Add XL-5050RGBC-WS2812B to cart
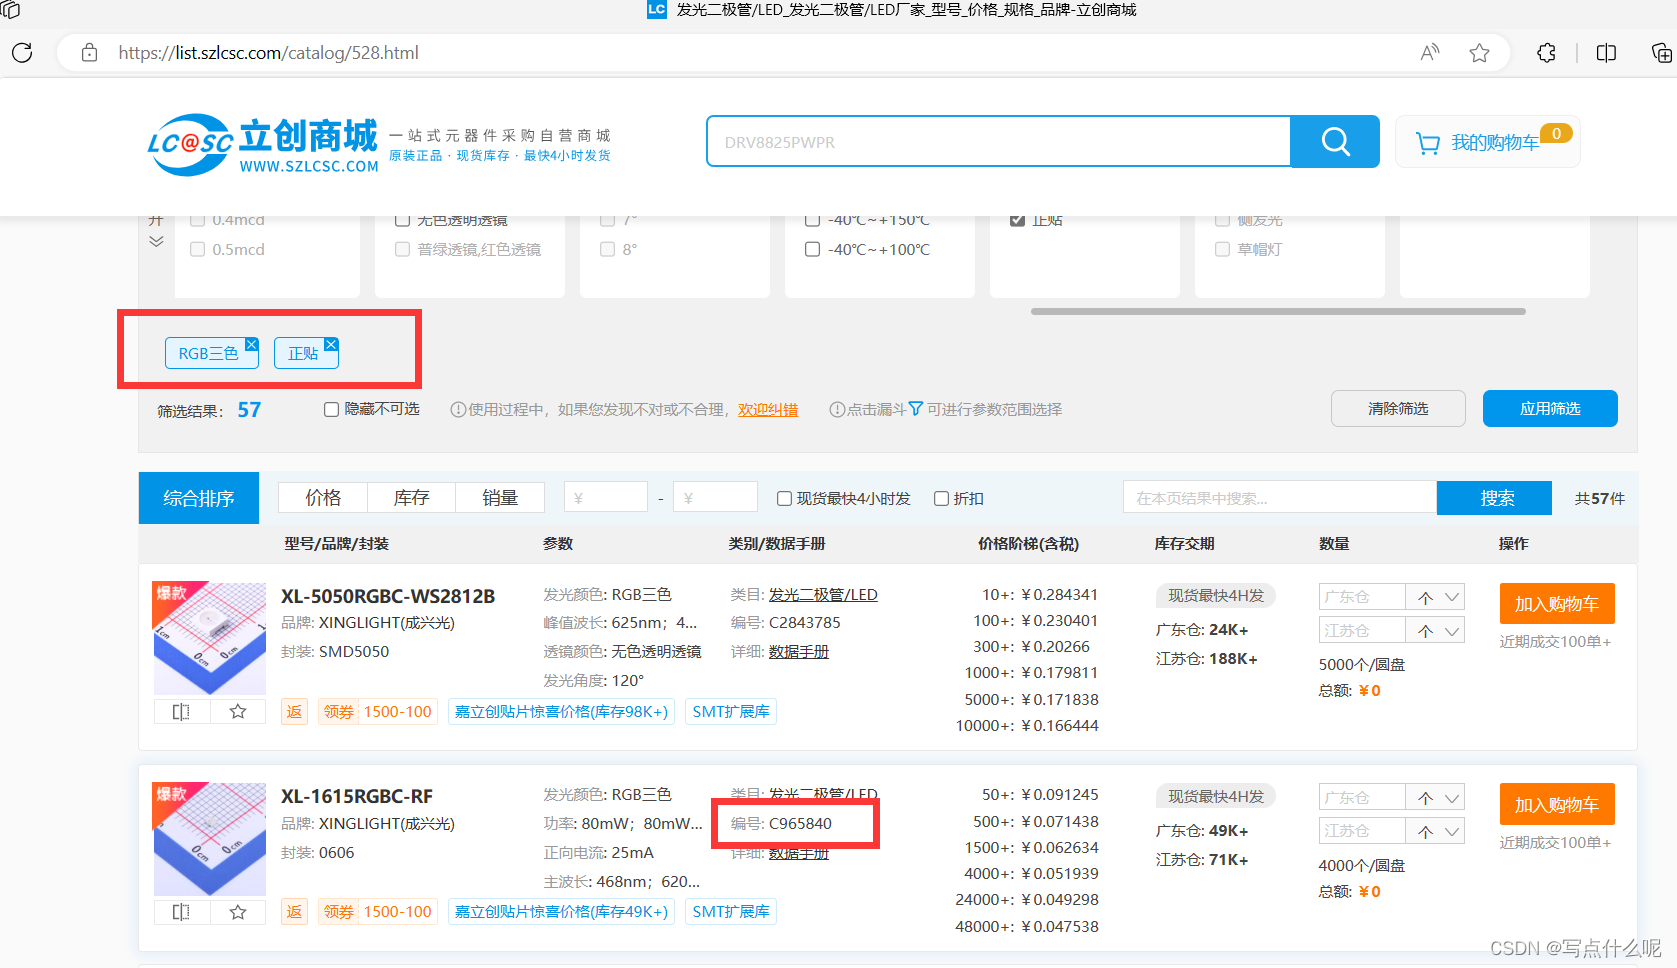This screenshot has width=1677, height=968. (1557, 604)
